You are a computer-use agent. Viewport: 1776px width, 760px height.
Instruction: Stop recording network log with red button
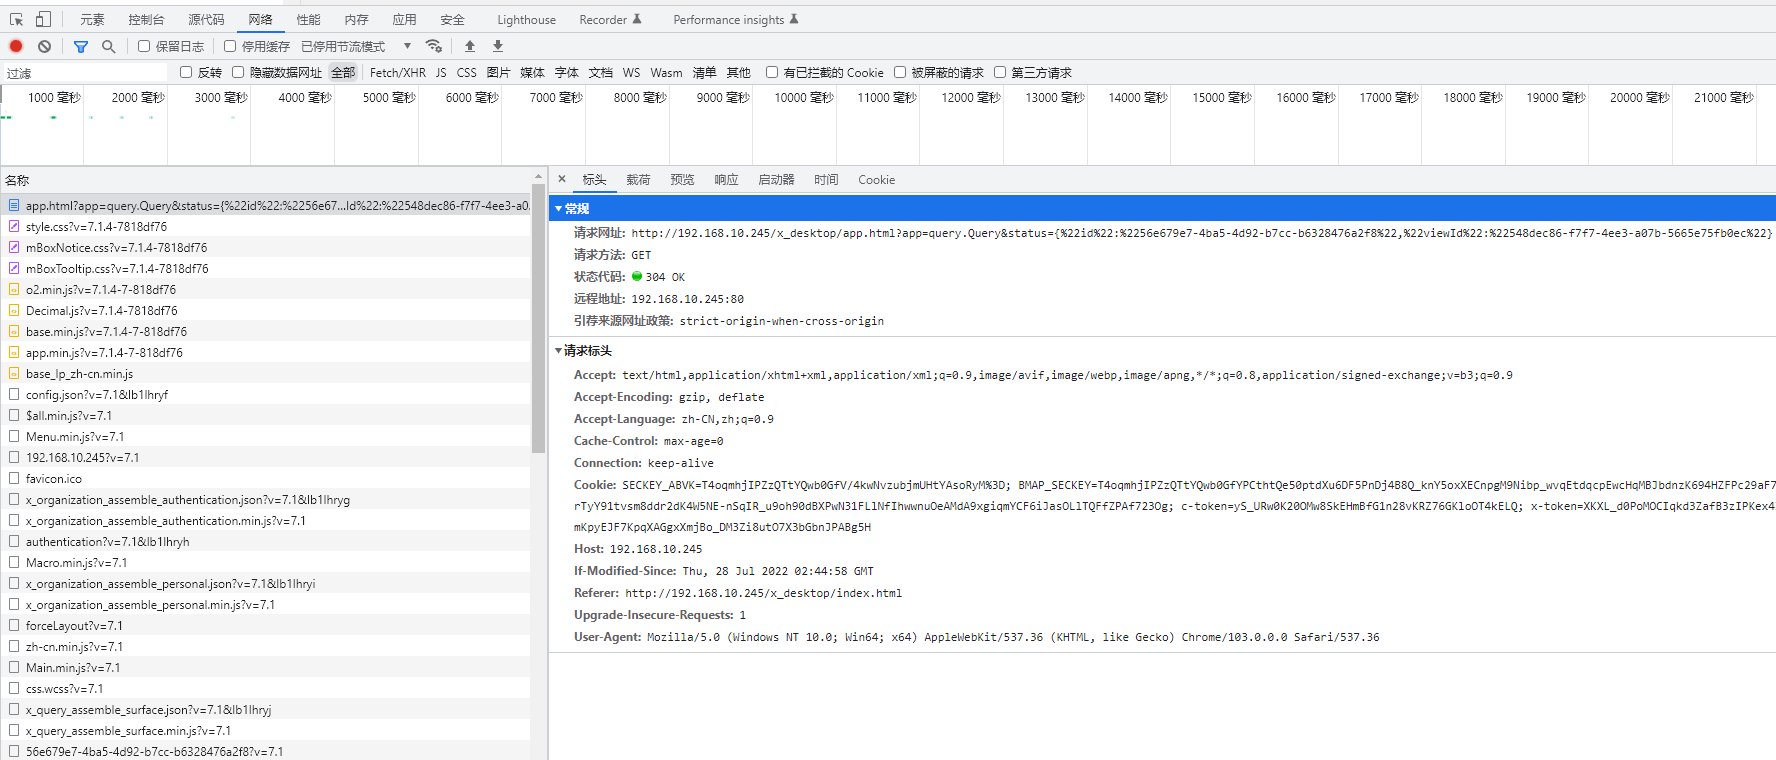pyautogui.click(x=16, y=46)
